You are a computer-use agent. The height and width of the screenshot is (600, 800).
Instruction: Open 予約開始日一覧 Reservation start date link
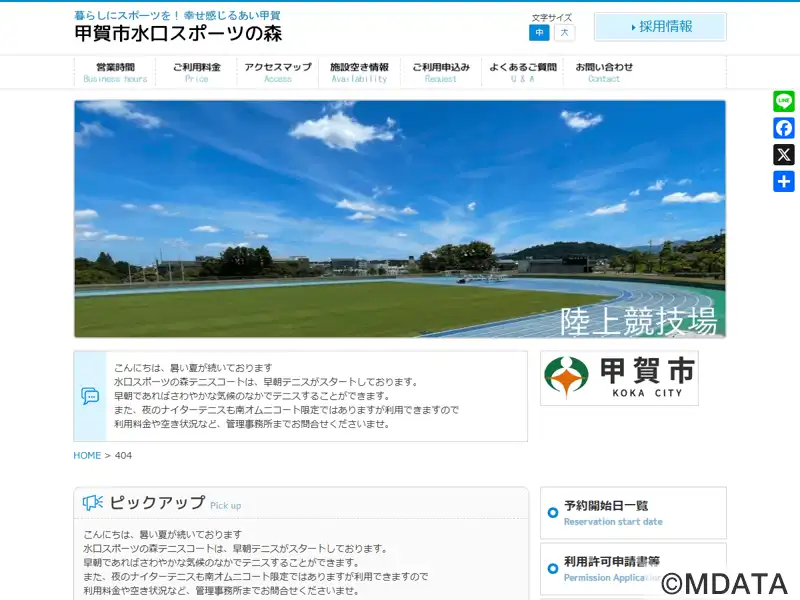point(633,513)
